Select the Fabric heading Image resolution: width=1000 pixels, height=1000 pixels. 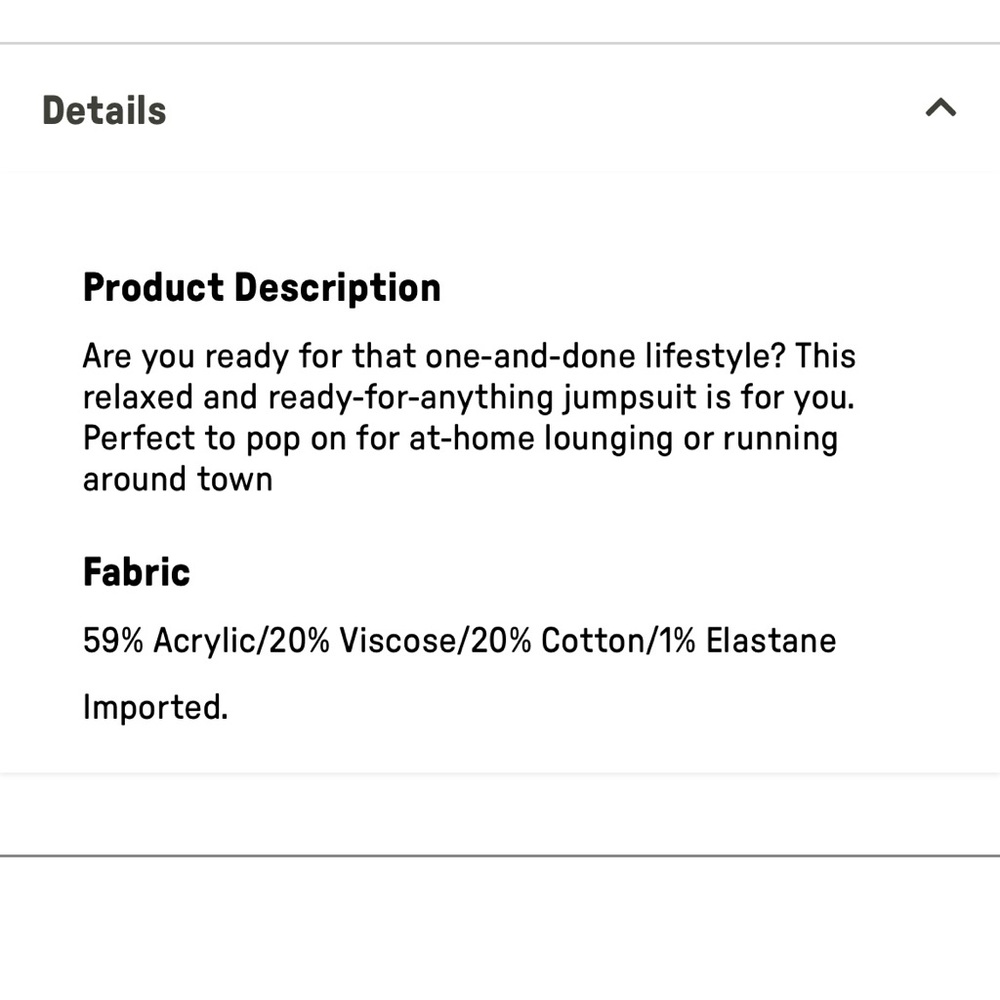[x=136, y=572]
